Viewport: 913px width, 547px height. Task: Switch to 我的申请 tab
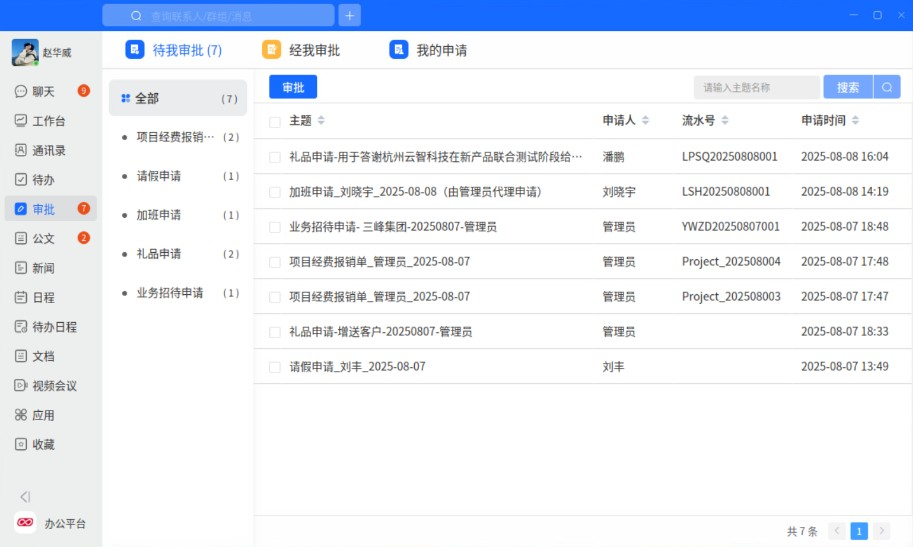429,50
